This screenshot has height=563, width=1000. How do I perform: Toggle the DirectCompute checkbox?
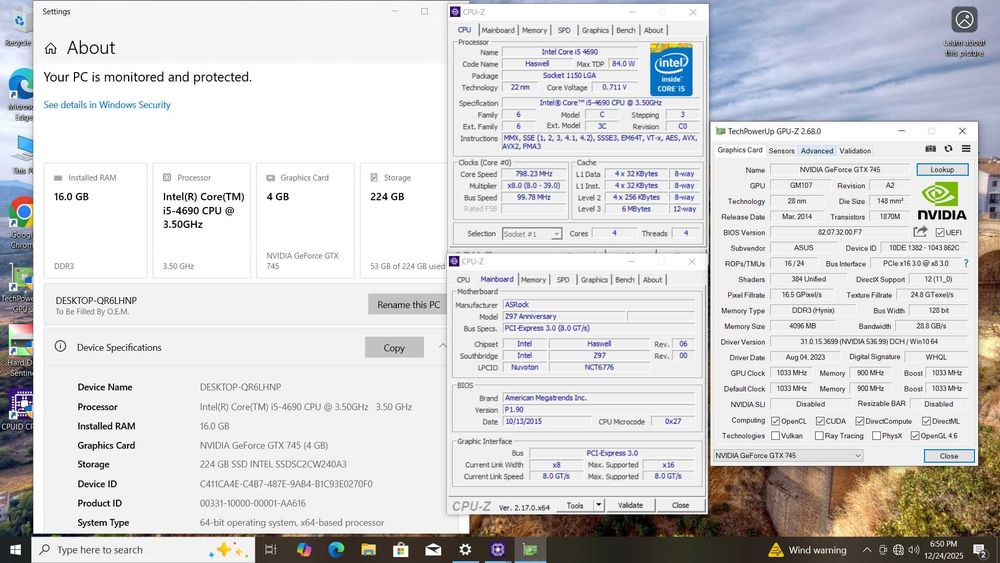860,421
